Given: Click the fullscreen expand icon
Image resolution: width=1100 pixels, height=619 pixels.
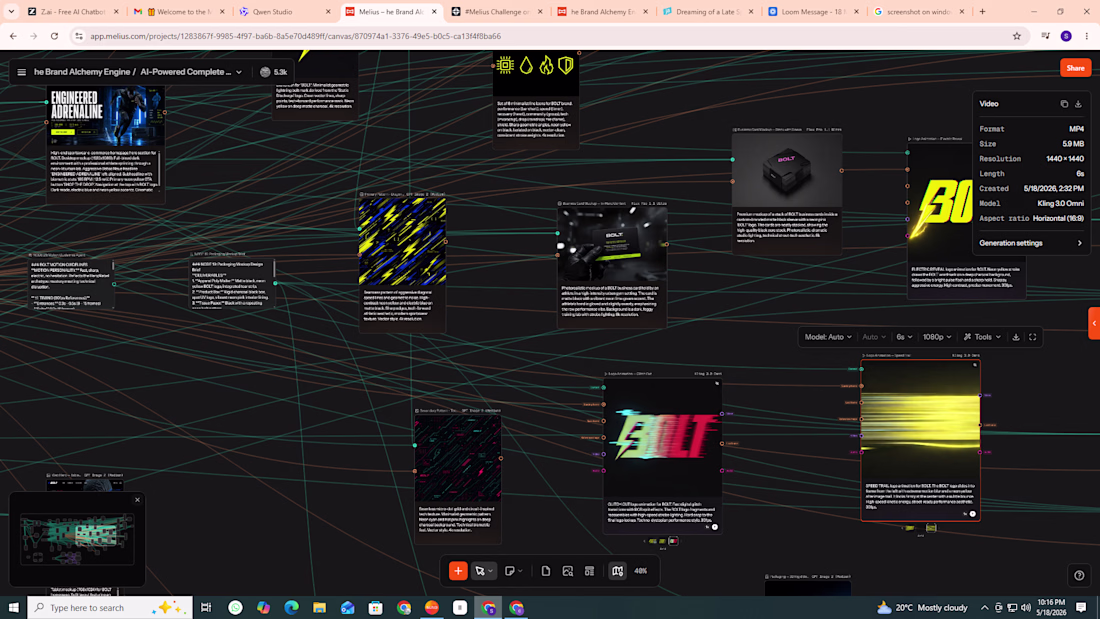Looking at the screenshot, I should pyautogui.click(x=1033, y=337).
